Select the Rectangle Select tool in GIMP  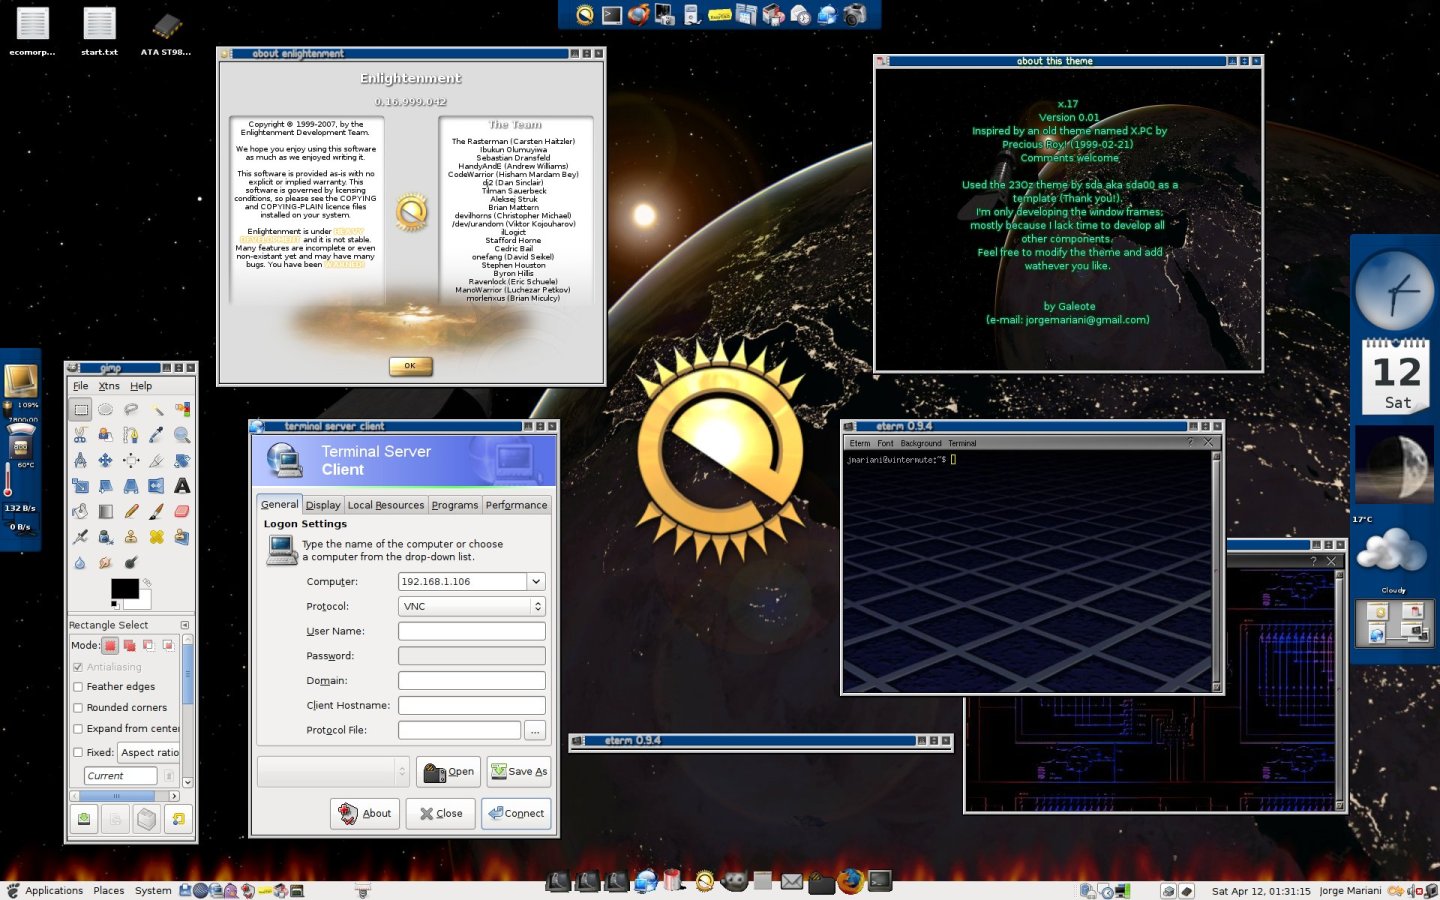coord(80,409)
